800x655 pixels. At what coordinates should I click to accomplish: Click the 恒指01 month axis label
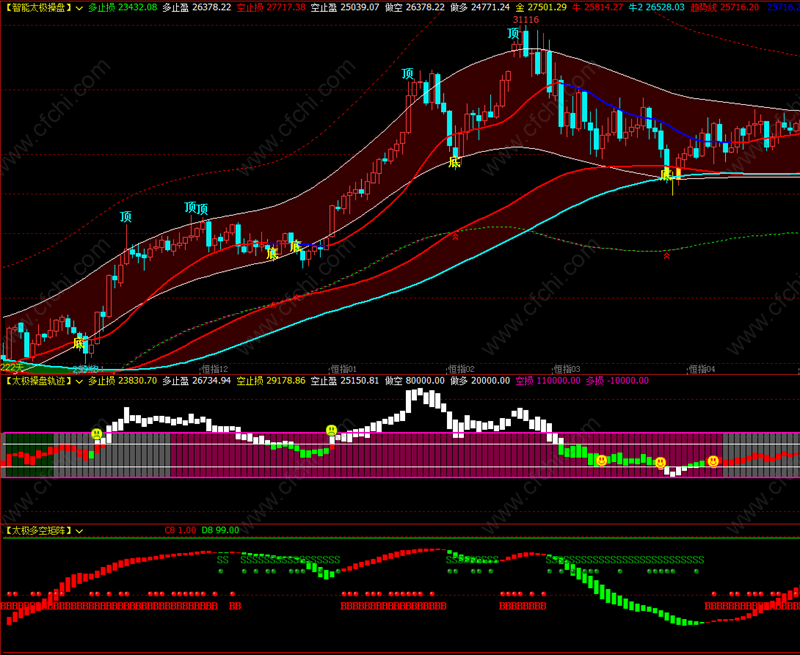tap(343, 369)
